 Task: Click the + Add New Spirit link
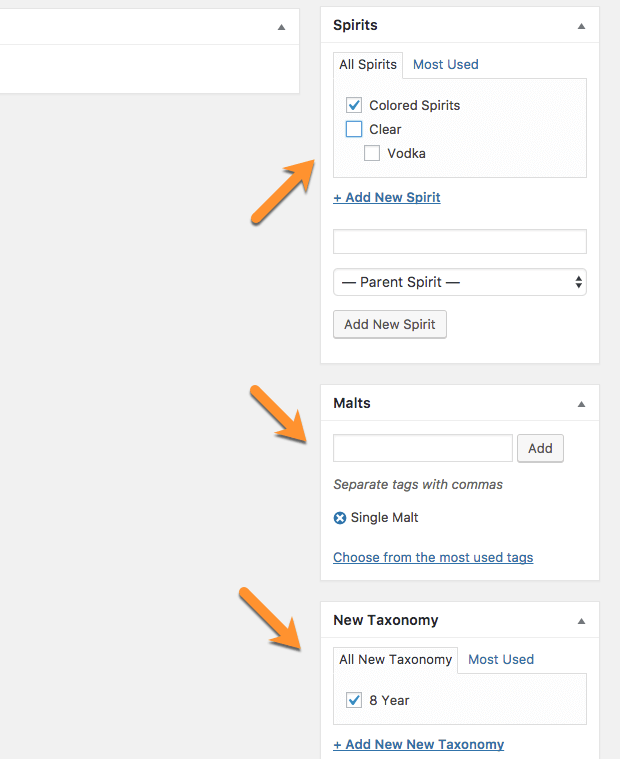point(387,197)
